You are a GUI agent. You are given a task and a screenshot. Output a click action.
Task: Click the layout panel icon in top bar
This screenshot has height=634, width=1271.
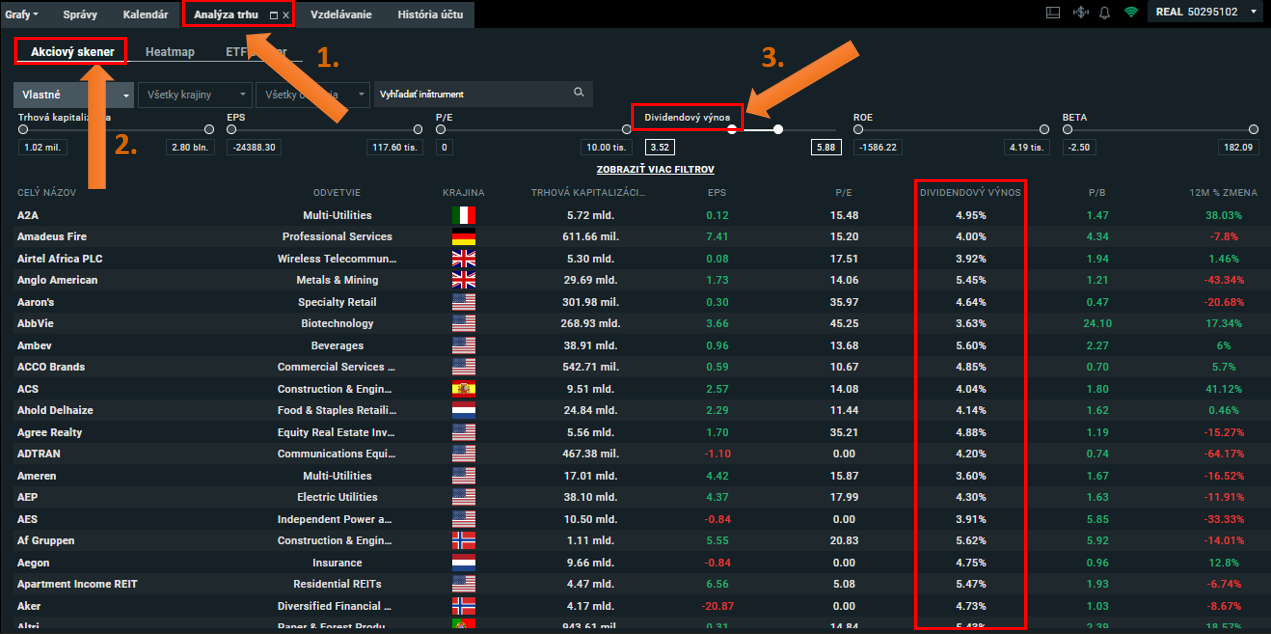coord(1052,13)
